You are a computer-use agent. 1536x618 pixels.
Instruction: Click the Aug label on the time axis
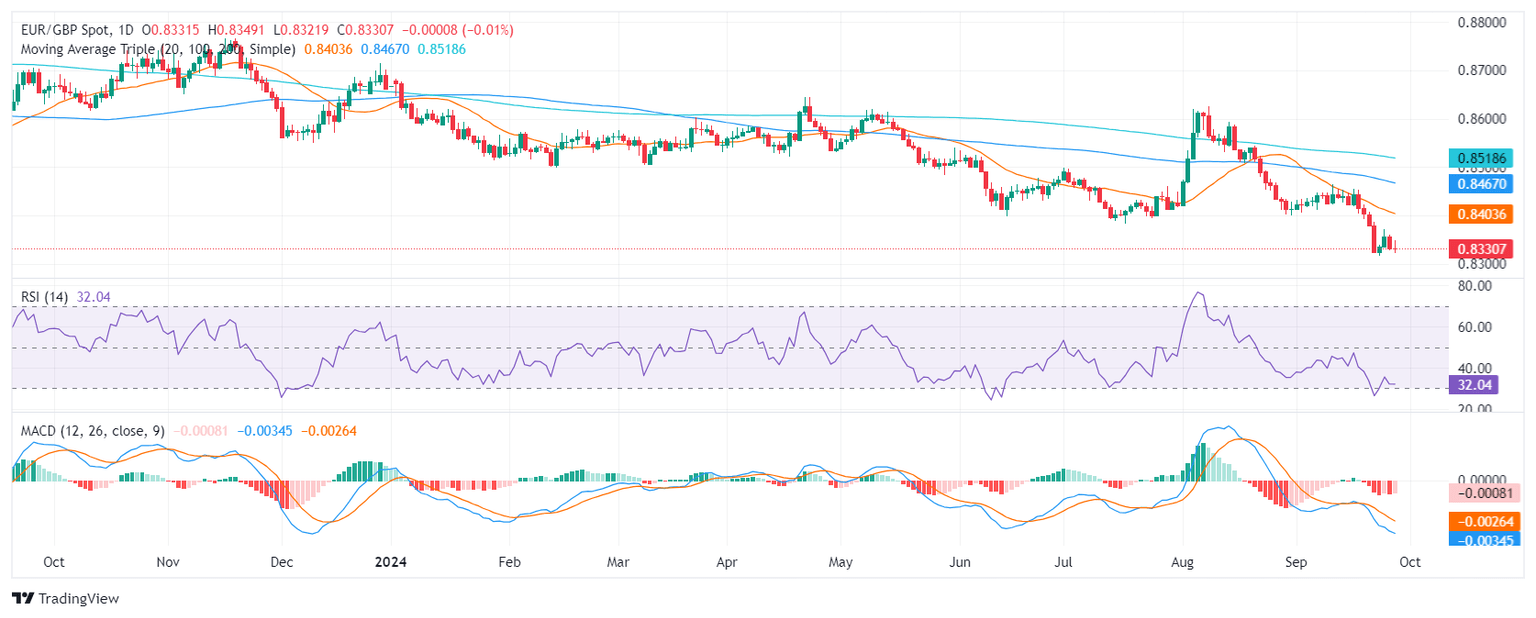click(x=1184, y=562)
